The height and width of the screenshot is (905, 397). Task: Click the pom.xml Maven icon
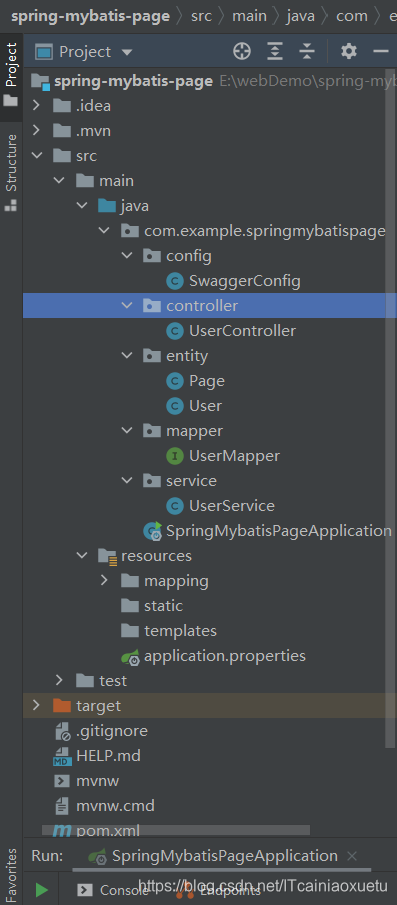[62, 831]
